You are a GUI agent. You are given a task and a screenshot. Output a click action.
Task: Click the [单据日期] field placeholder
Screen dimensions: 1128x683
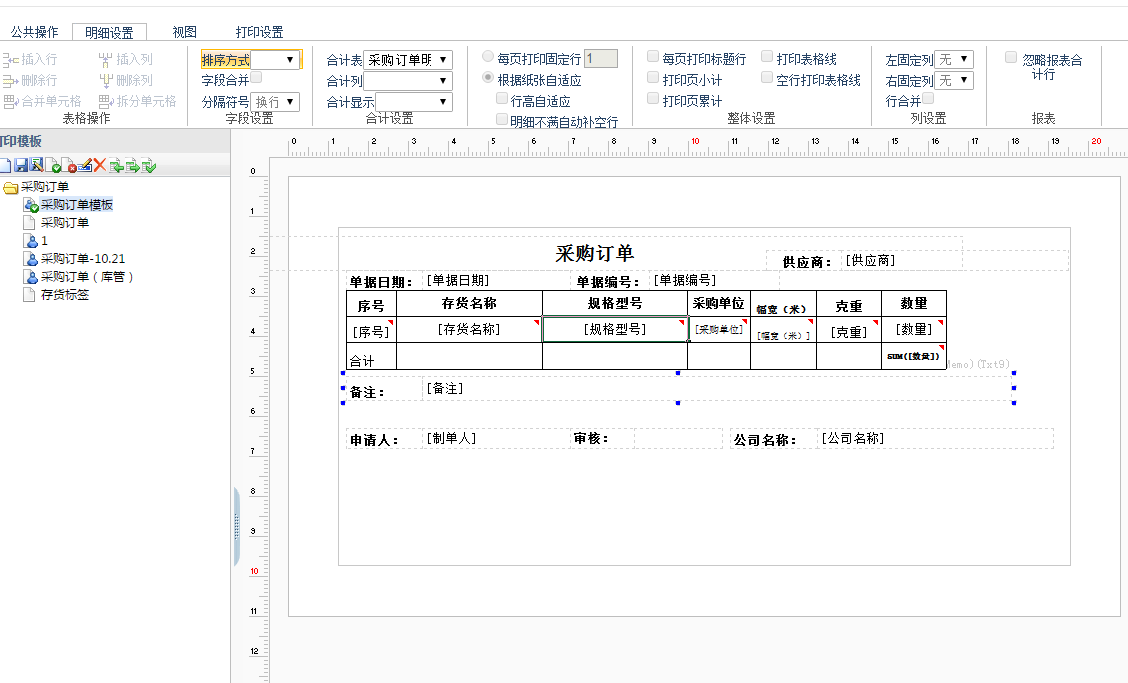click(458, 280)
